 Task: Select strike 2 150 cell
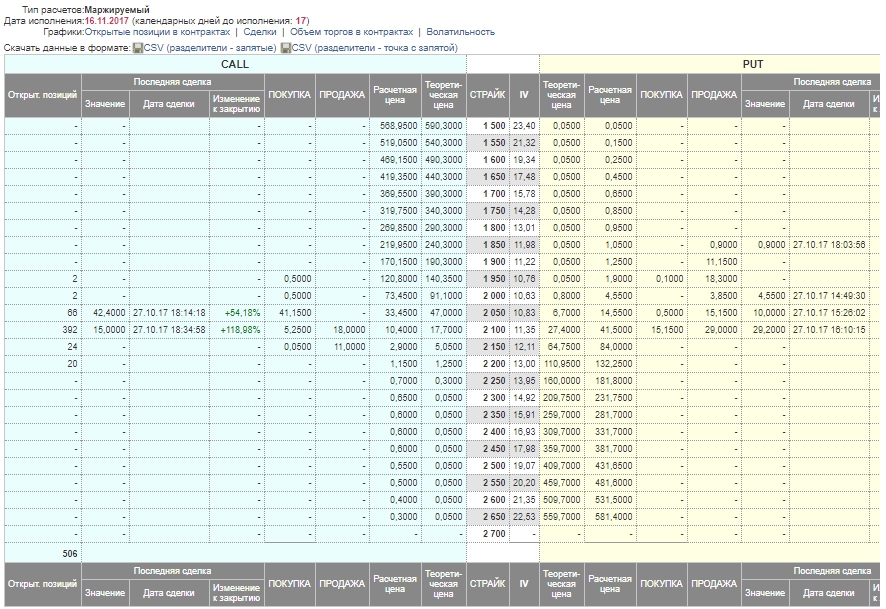[488, 346]
